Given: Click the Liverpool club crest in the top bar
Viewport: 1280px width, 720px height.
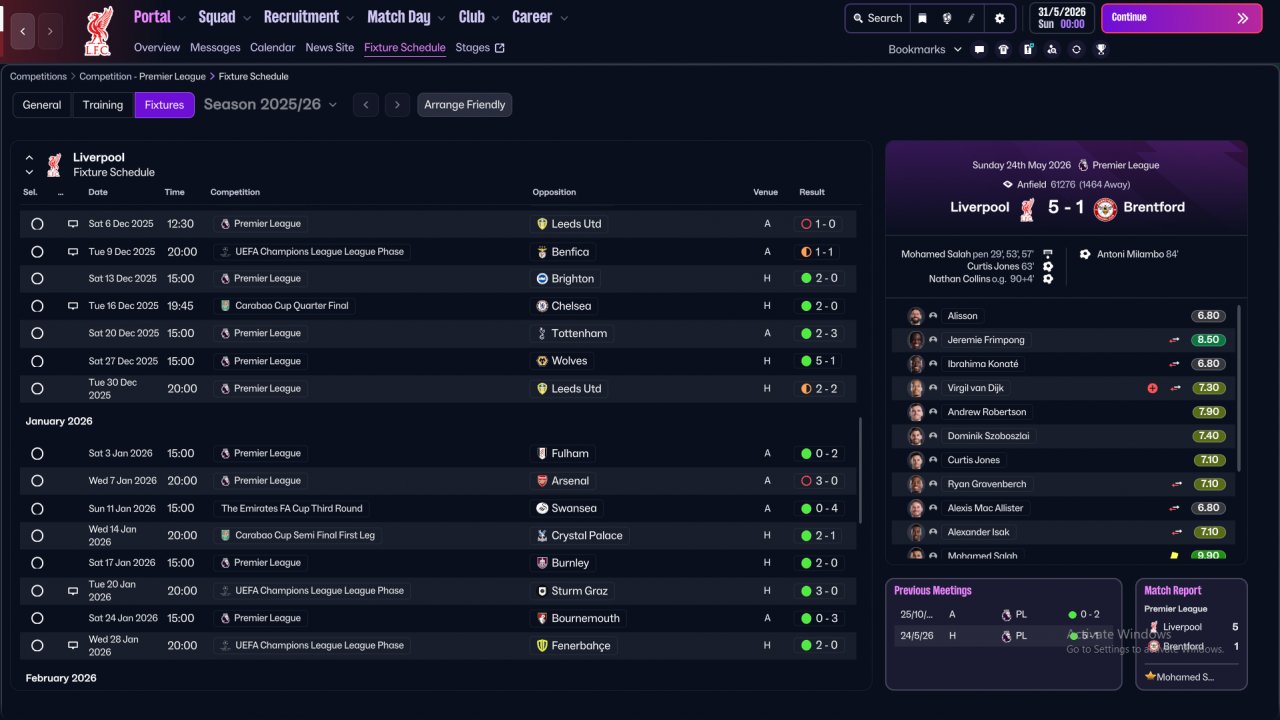Looking at the screenshot, I should pyautogui.click(x=99, y=31).
